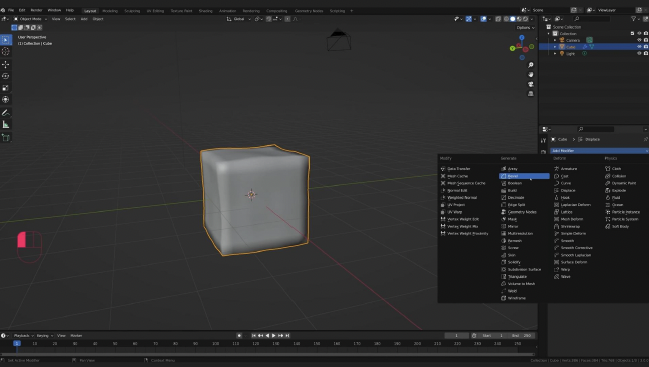Click the navigation gizmo Z axis
Viewport: 649px width, 367px height.
click(522, 38)
